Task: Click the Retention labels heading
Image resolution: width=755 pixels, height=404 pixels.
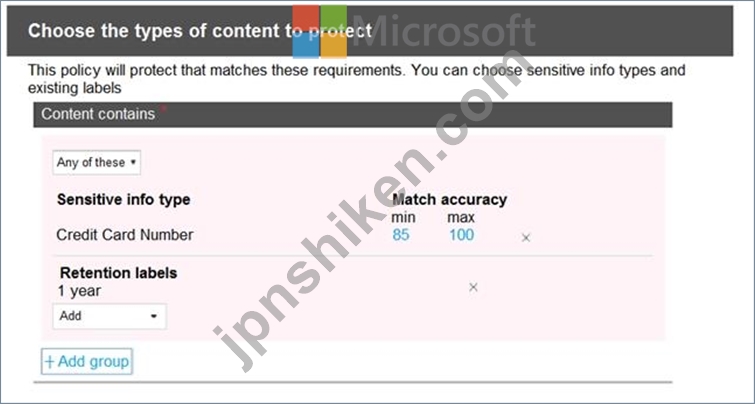Action: coord(118,273)
